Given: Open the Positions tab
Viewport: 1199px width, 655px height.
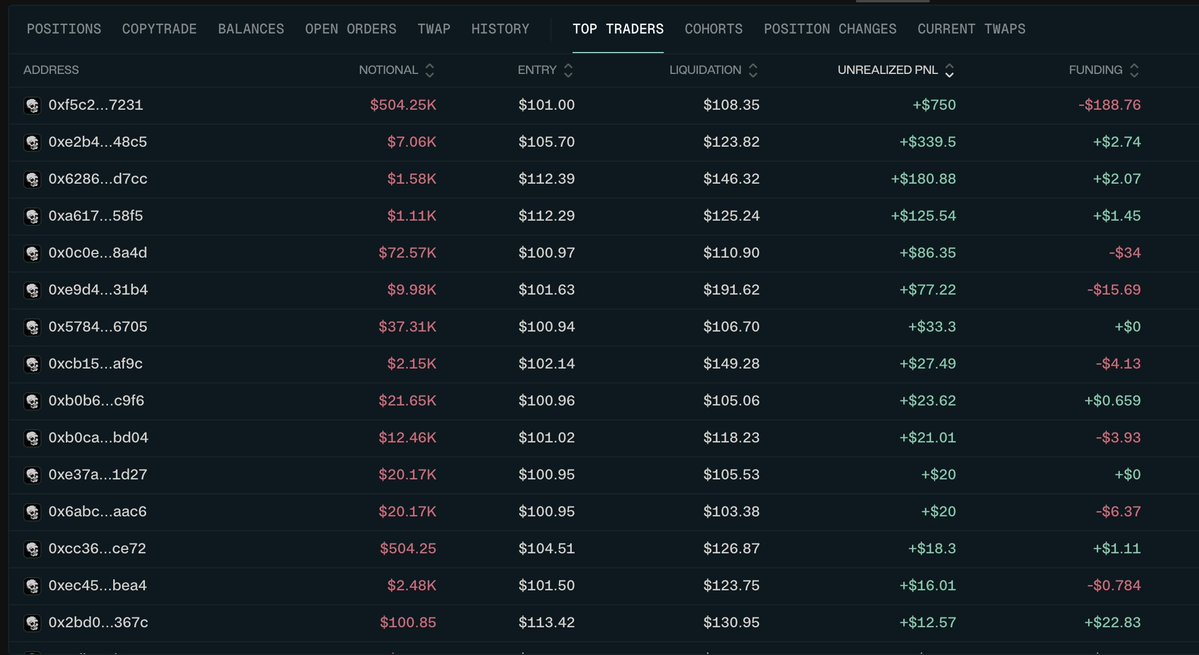Looking at the screenshot, I should click(x=63, y=29).
